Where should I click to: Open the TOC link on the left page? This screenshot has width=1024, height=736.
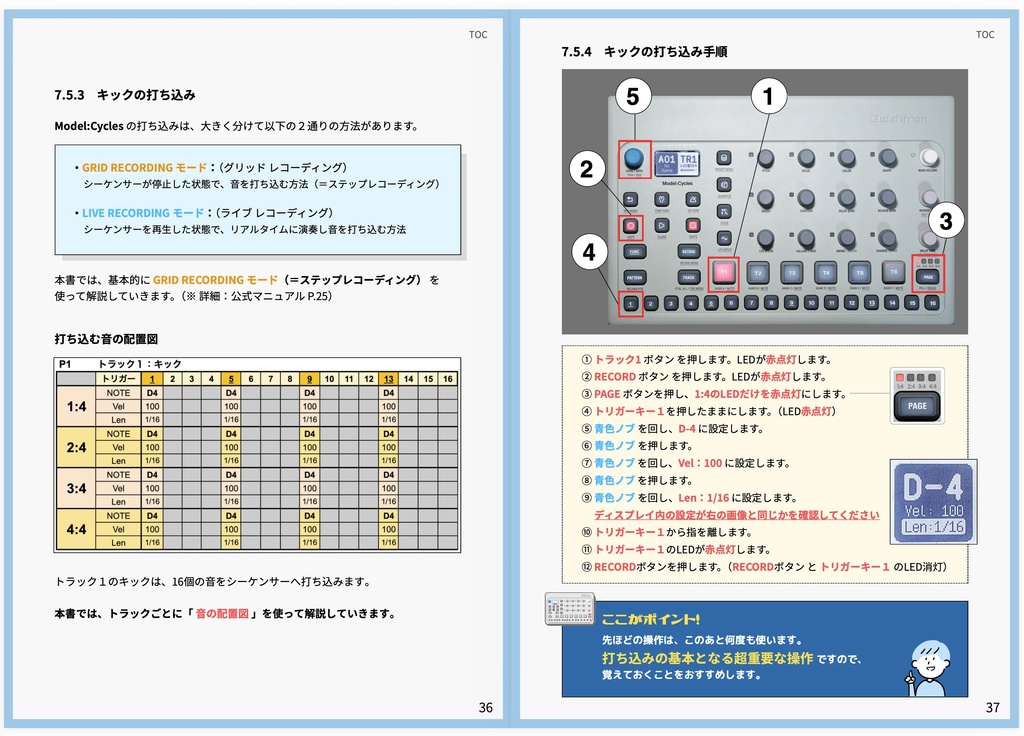[478, 34]
